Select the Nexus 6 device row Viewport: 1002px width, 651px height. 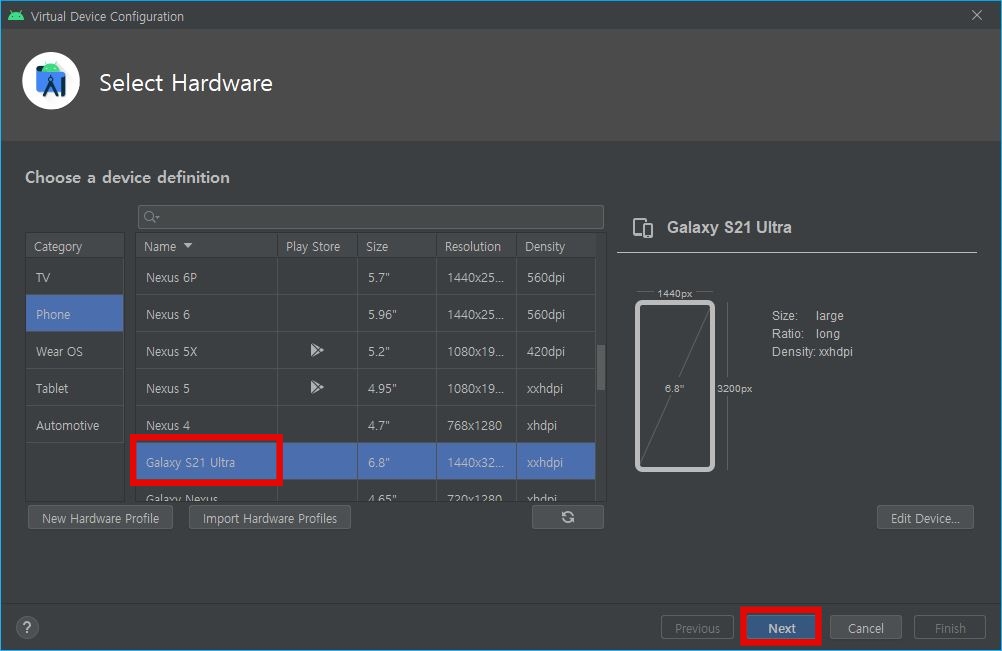click(366, 314)
